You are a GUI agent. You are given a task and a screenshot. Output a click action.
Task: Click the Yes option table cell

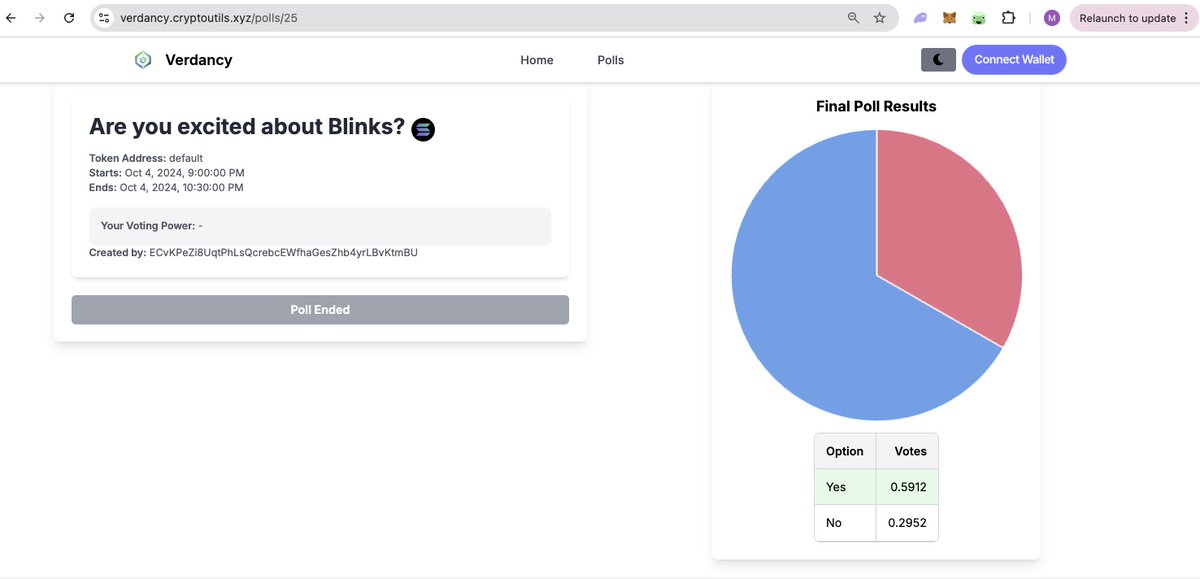click(845, 487)
